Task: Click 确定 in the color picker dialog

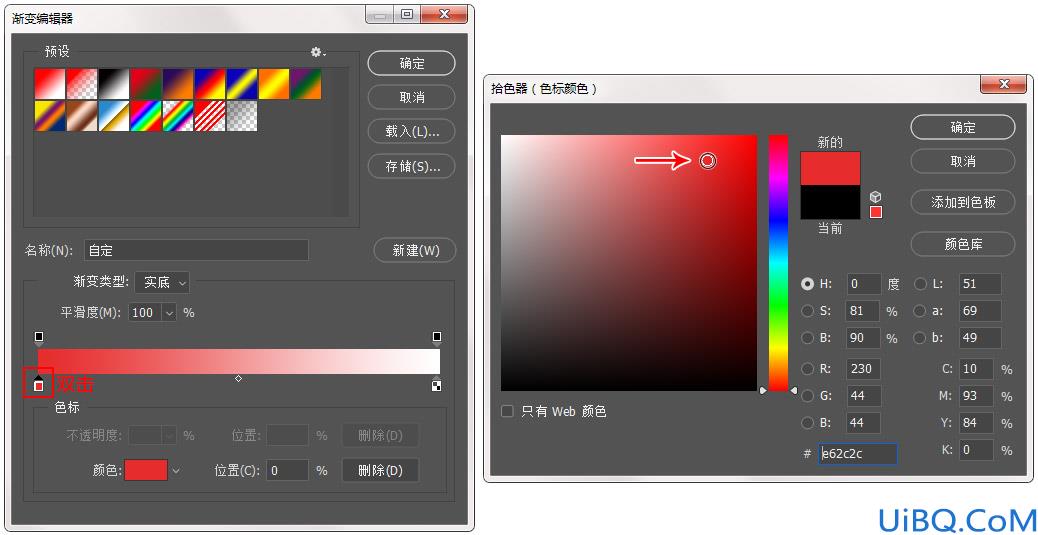Action: coord(963,127)
